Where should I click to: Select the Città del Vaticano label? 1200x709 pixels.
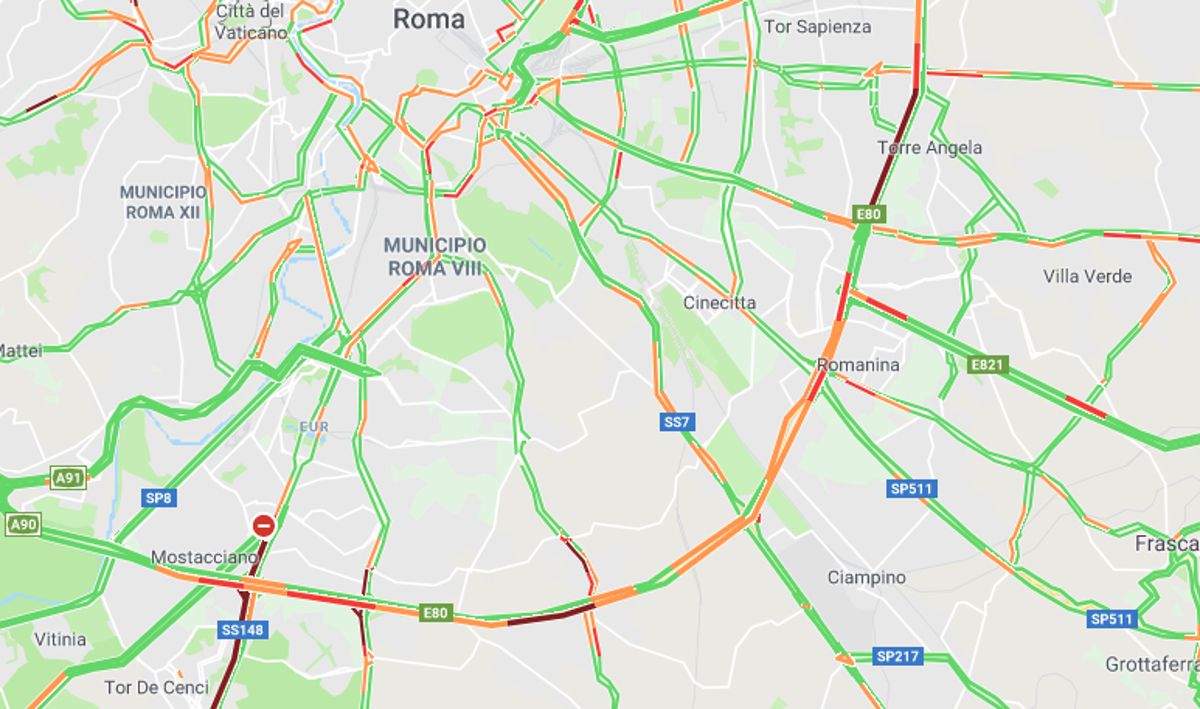pyautogui.click(x=252, y=21)
